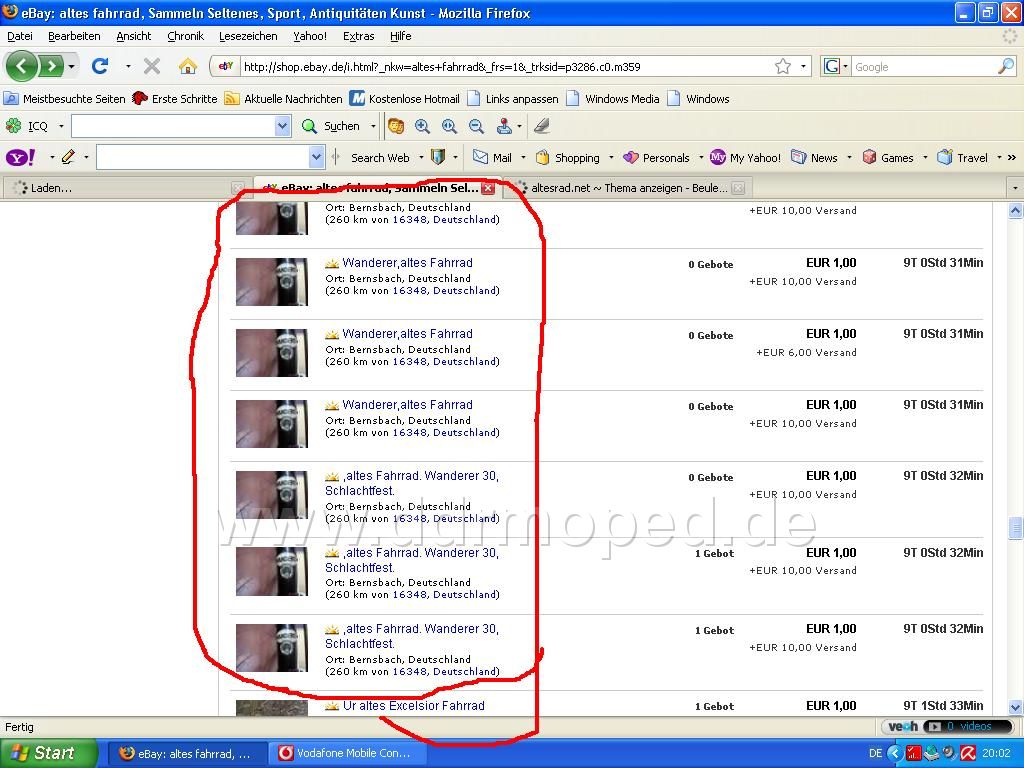Screen dimensions: 1024x768
Task: Open the address bar history dropdown
Action: pyautogui.click(x=803, y=66)
